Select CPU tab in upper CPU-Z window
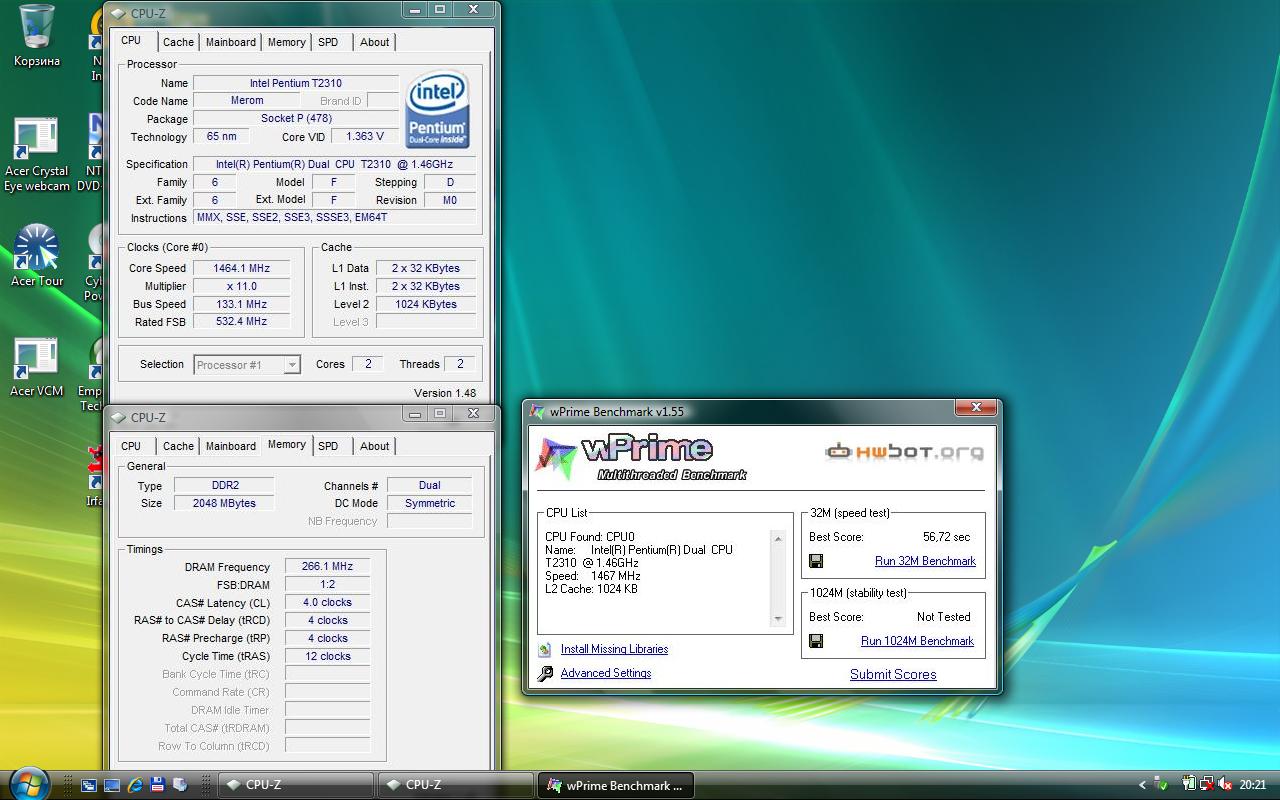The width and height of the screenshot is (1280, 800). pos(131,40)
